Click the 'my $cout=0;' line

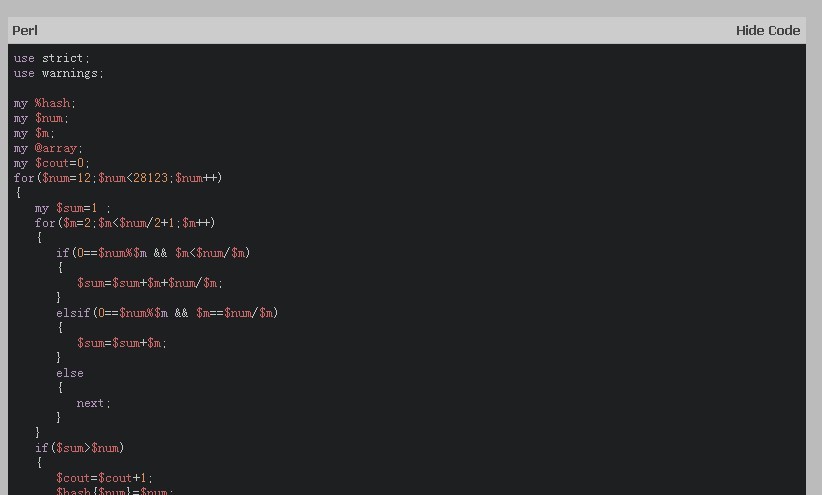point(51,163)
